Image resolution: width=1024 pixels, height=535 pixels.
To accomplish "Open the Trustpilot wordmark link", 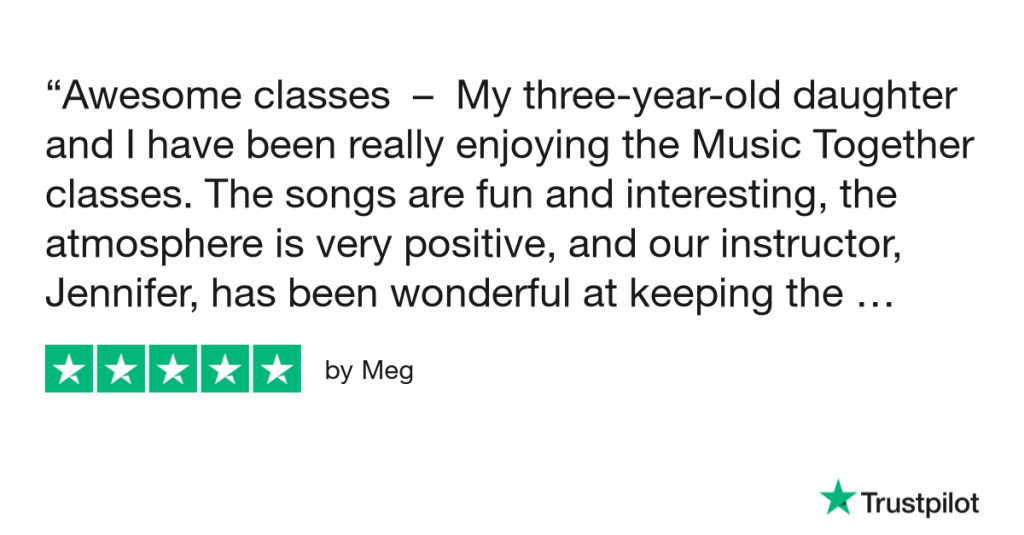I will click(x=920, y=504).
